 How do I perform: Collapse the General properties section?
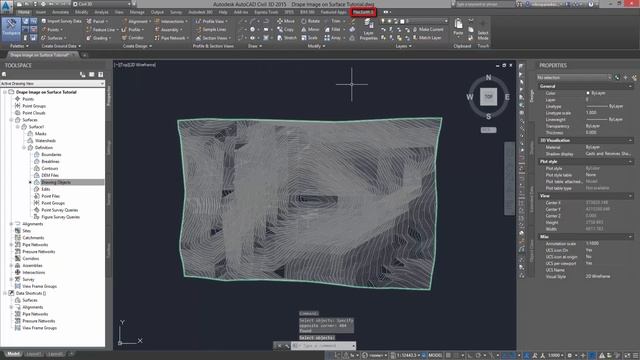(x=630, y=87)
